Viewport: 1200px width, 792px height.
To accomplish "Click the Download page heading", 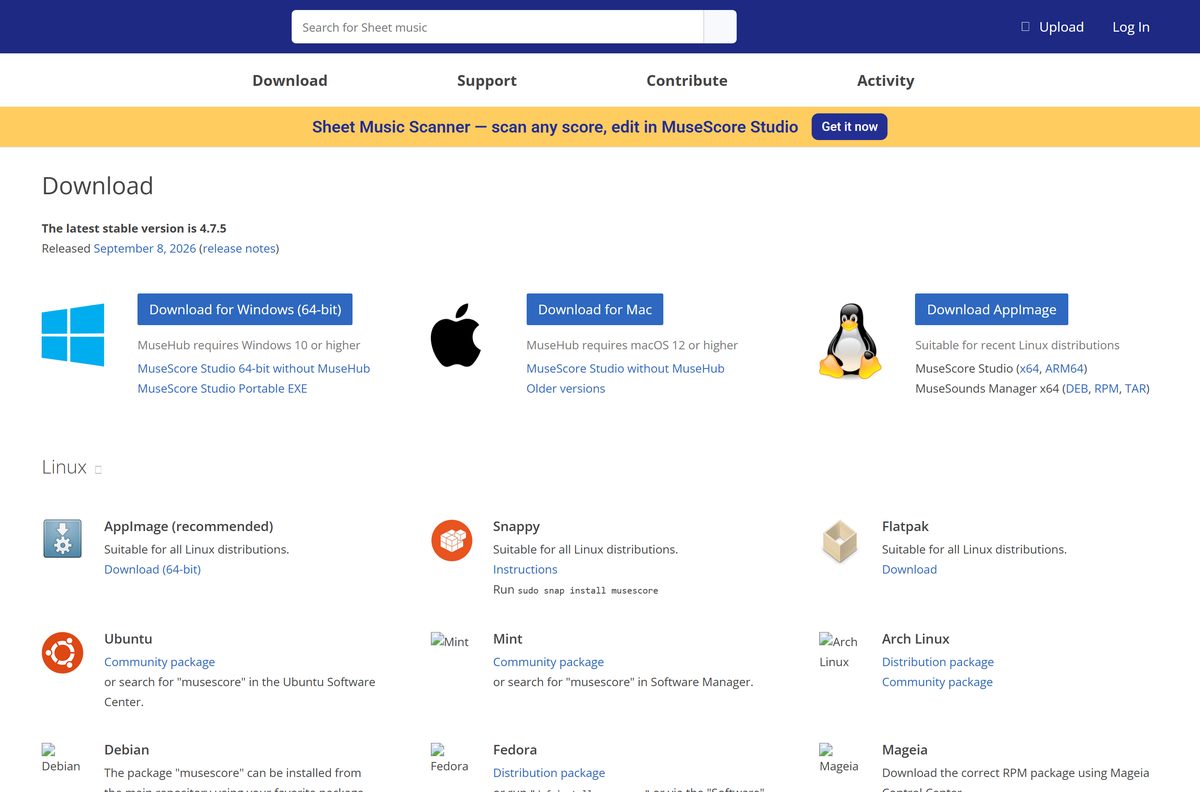I will coord(97,186).
